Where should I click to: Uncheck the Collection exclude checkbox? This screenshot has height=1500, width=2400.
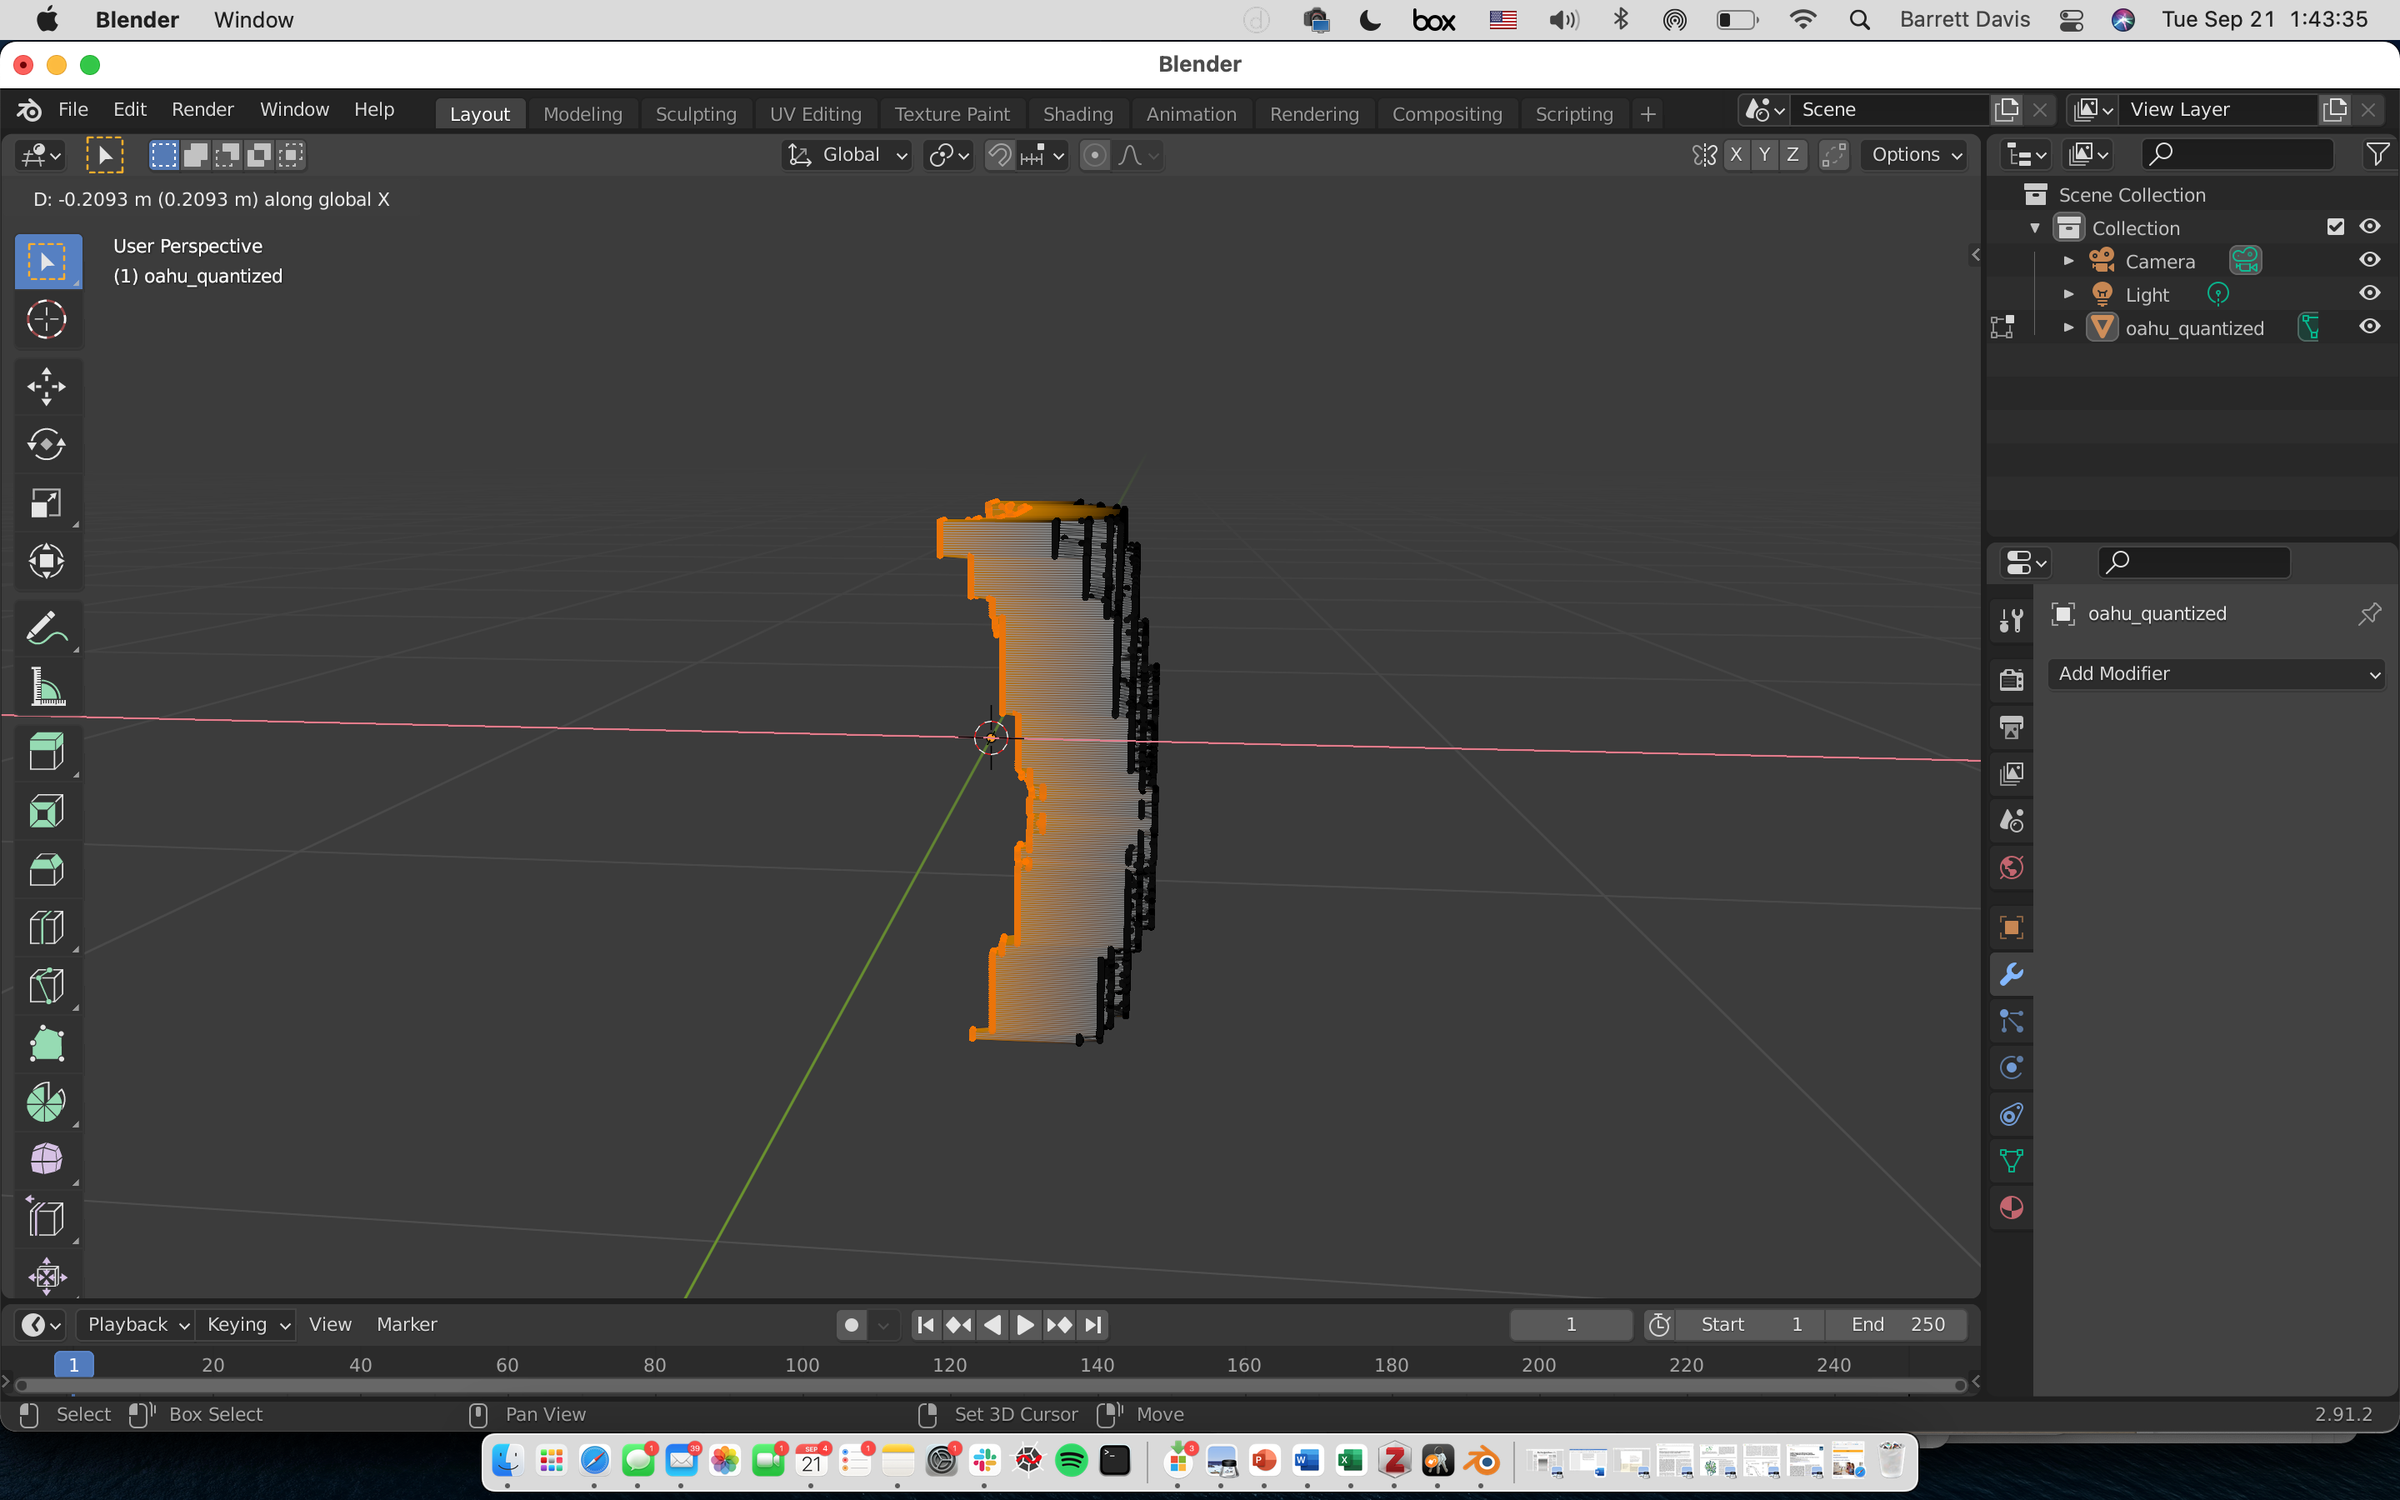pyautogui.click(x=2335, y=227)
